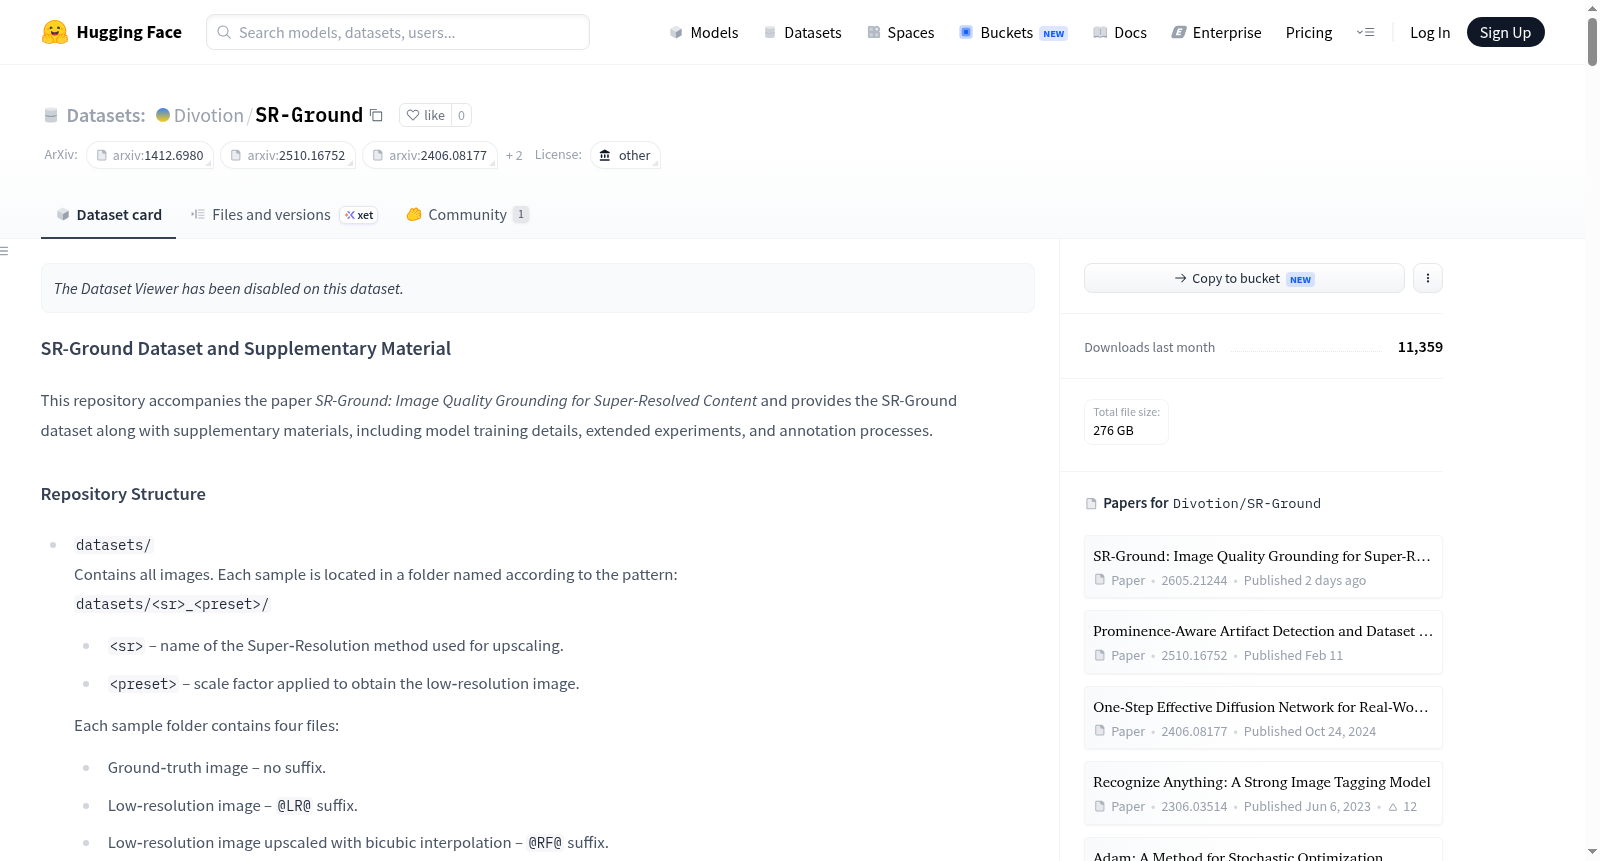
Task: Click upvote triangle on Recognize Anything paper
Action: (x=1393, y=807)
